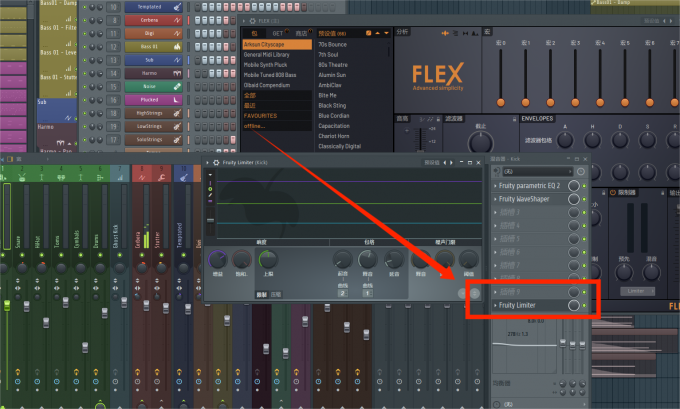This screenshot has height=409, width=680.
Task: Click the Templated channel guitar icon
Action: tap(177, 7)
